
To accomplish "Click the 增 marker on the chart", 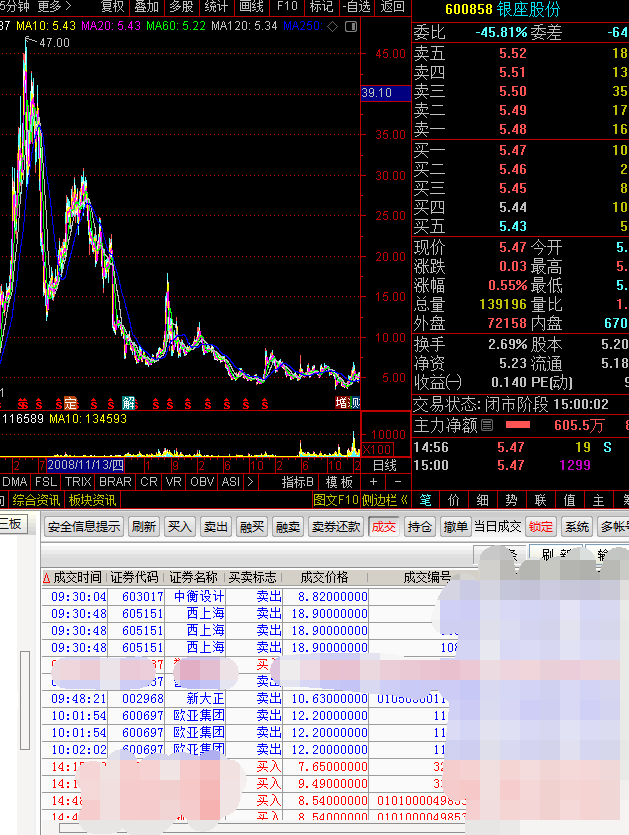I will [341, 403].
